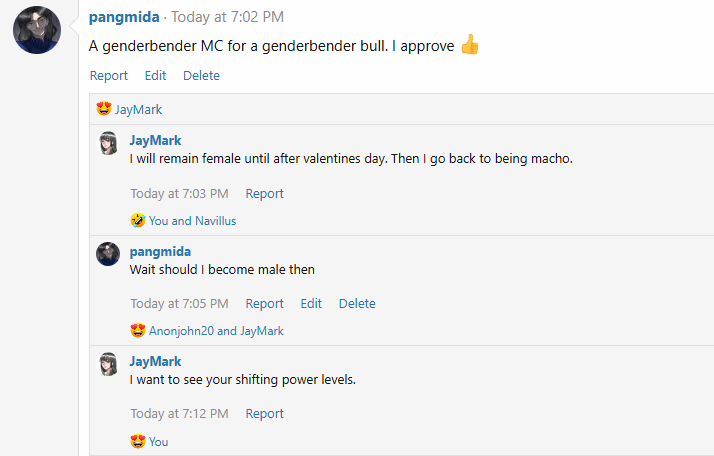
Task: Click JayMark's avatar on valentines comment
Action: (x=108, y=143)
